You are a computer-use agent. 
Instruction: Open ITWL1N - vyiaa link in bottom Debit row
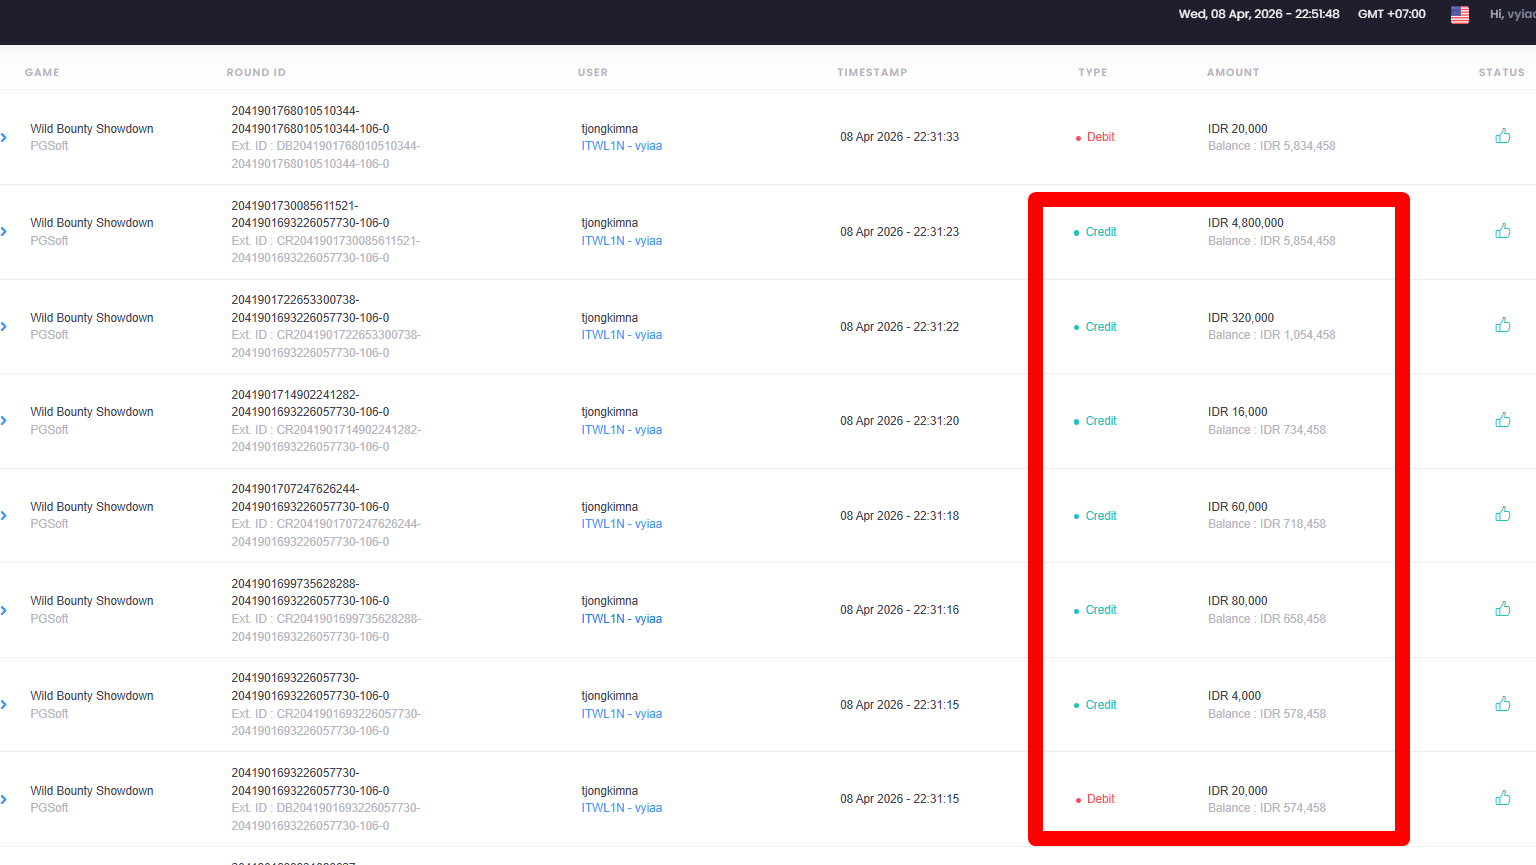click(621, 808)
